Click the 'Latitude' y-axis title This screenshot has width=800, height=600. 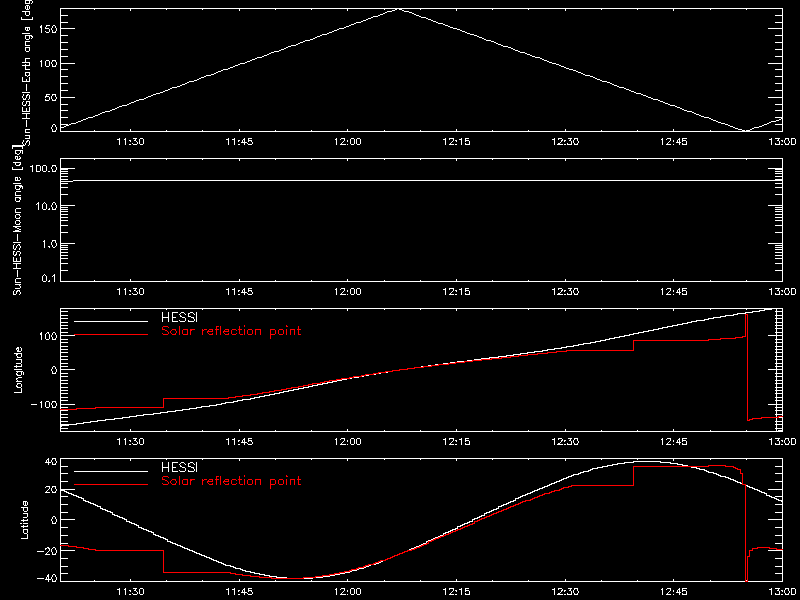24,519
